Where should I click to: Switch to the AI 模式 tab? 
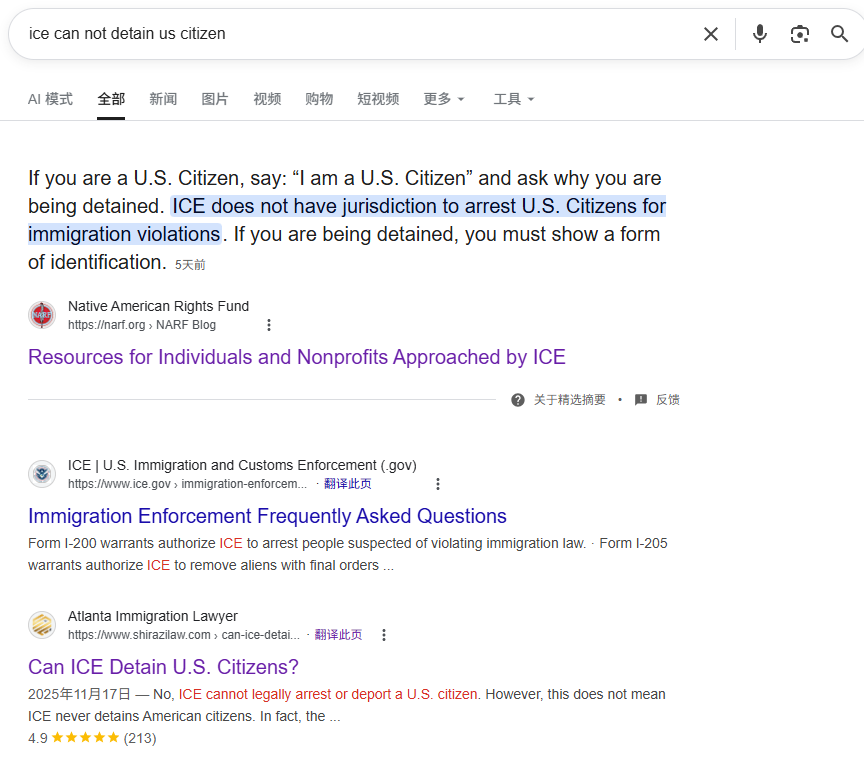tap(50, 99)
